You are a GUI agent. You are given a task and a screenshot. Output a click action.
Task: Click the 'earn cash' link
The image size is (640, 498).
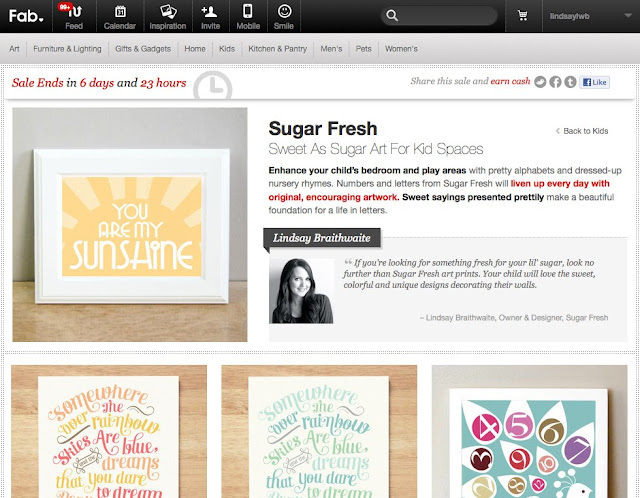tap(510, 81)
